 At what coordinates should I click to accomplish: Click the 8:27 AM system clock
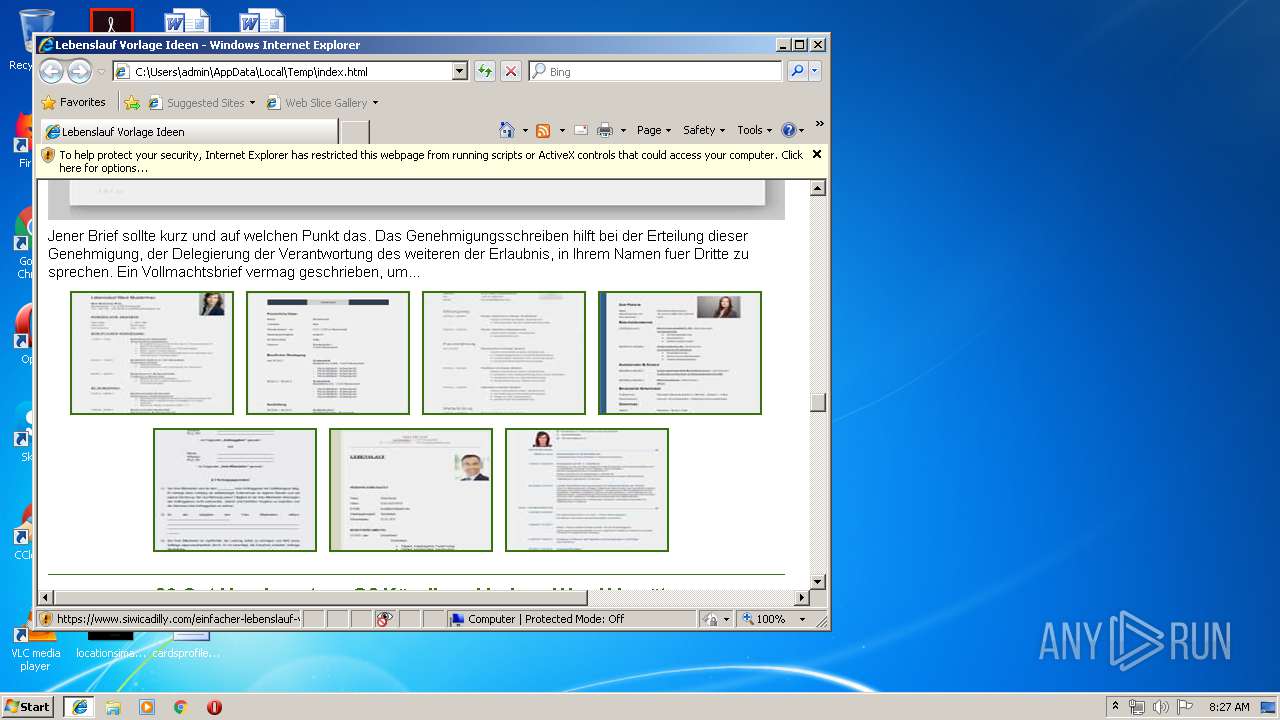[x=1228, y=706]
